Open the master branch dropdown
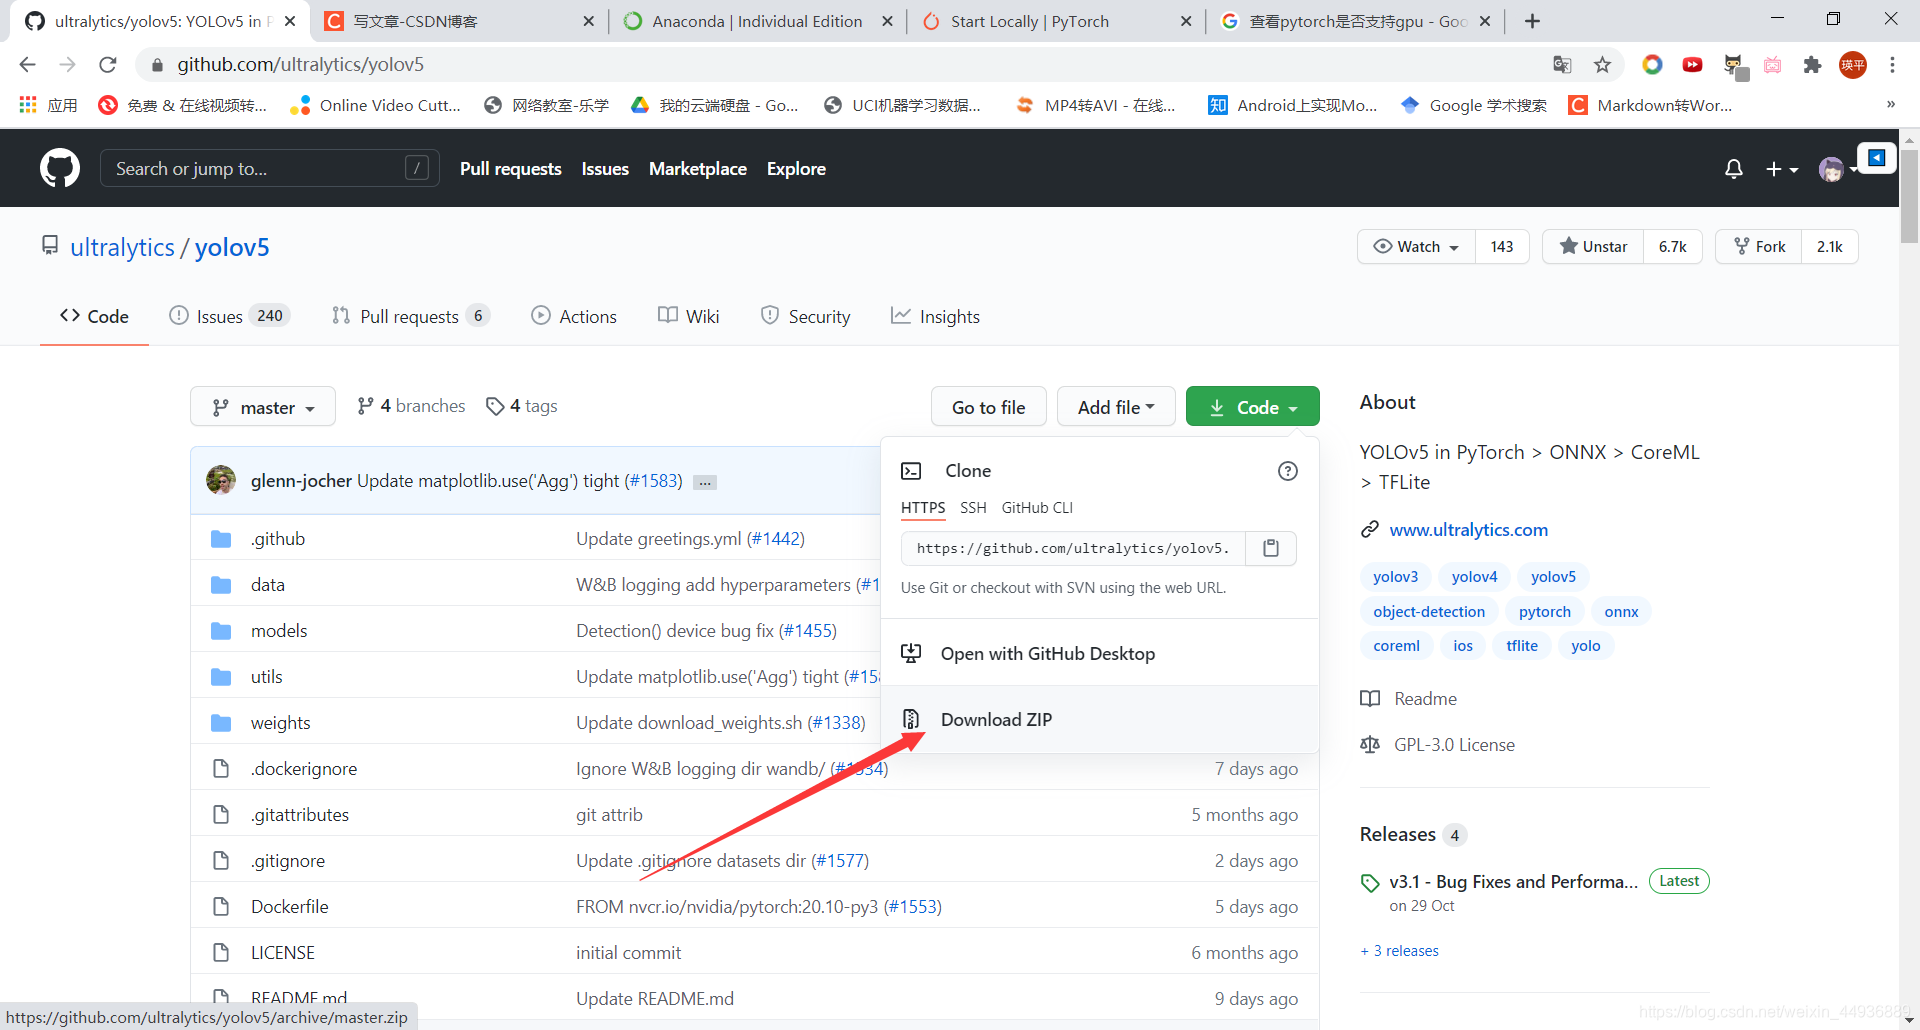 (263, 407)
